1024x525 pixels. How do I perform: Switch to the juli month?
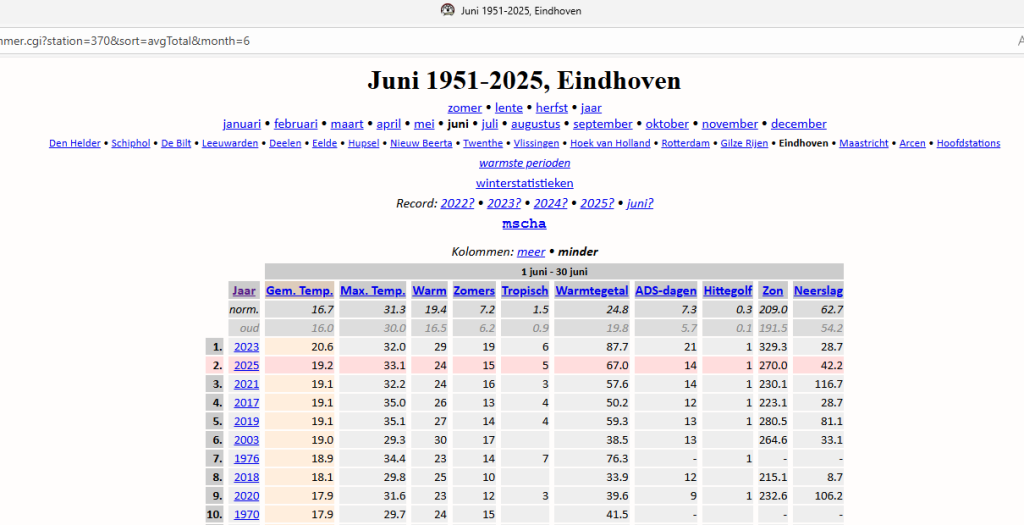tap(490, 123)
